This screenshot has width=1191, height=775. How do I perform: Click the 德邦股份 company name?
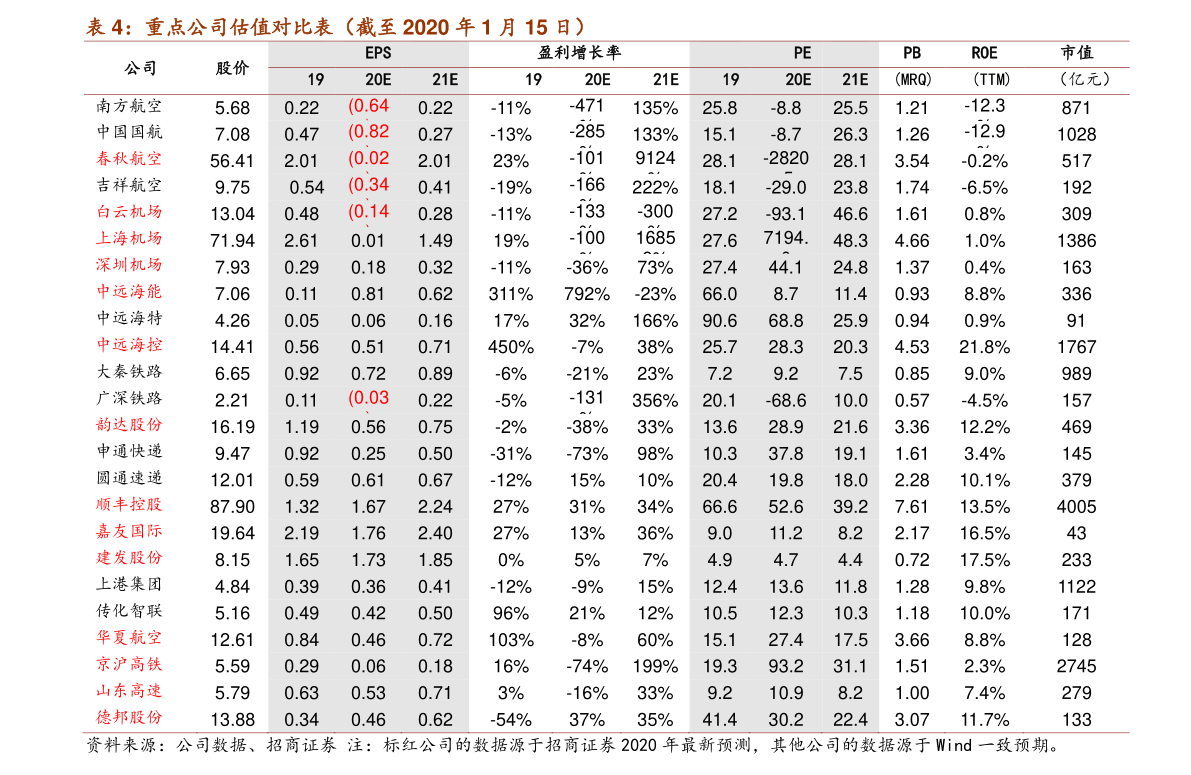click(x=129, y=718)
